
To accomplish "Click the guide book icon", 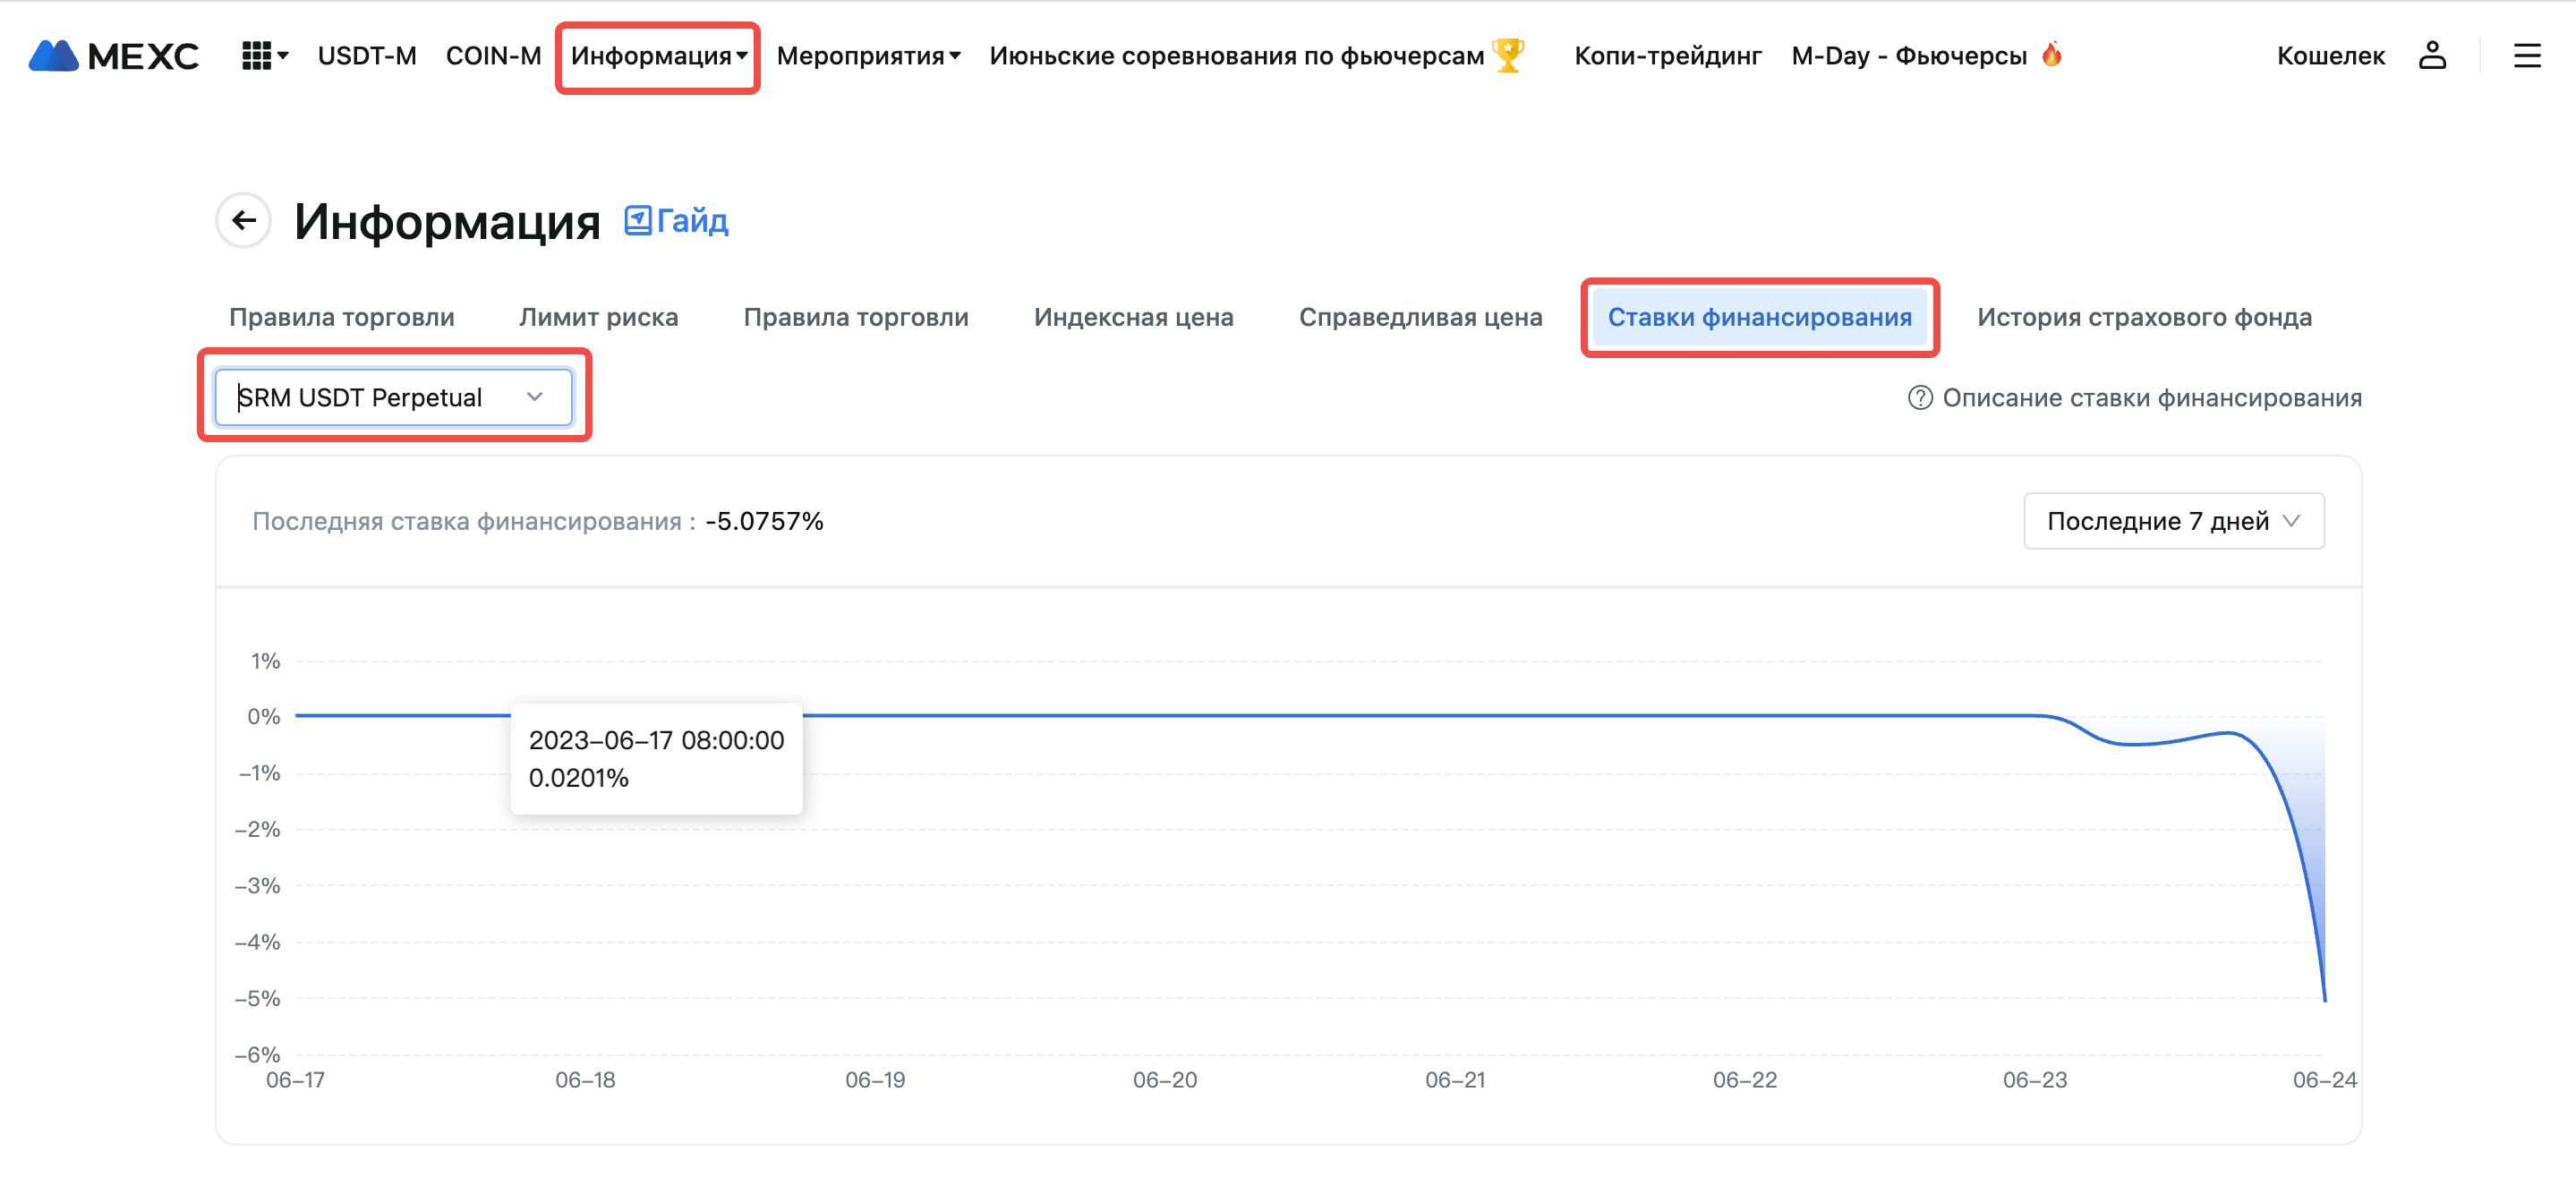I will pos(638,220).
